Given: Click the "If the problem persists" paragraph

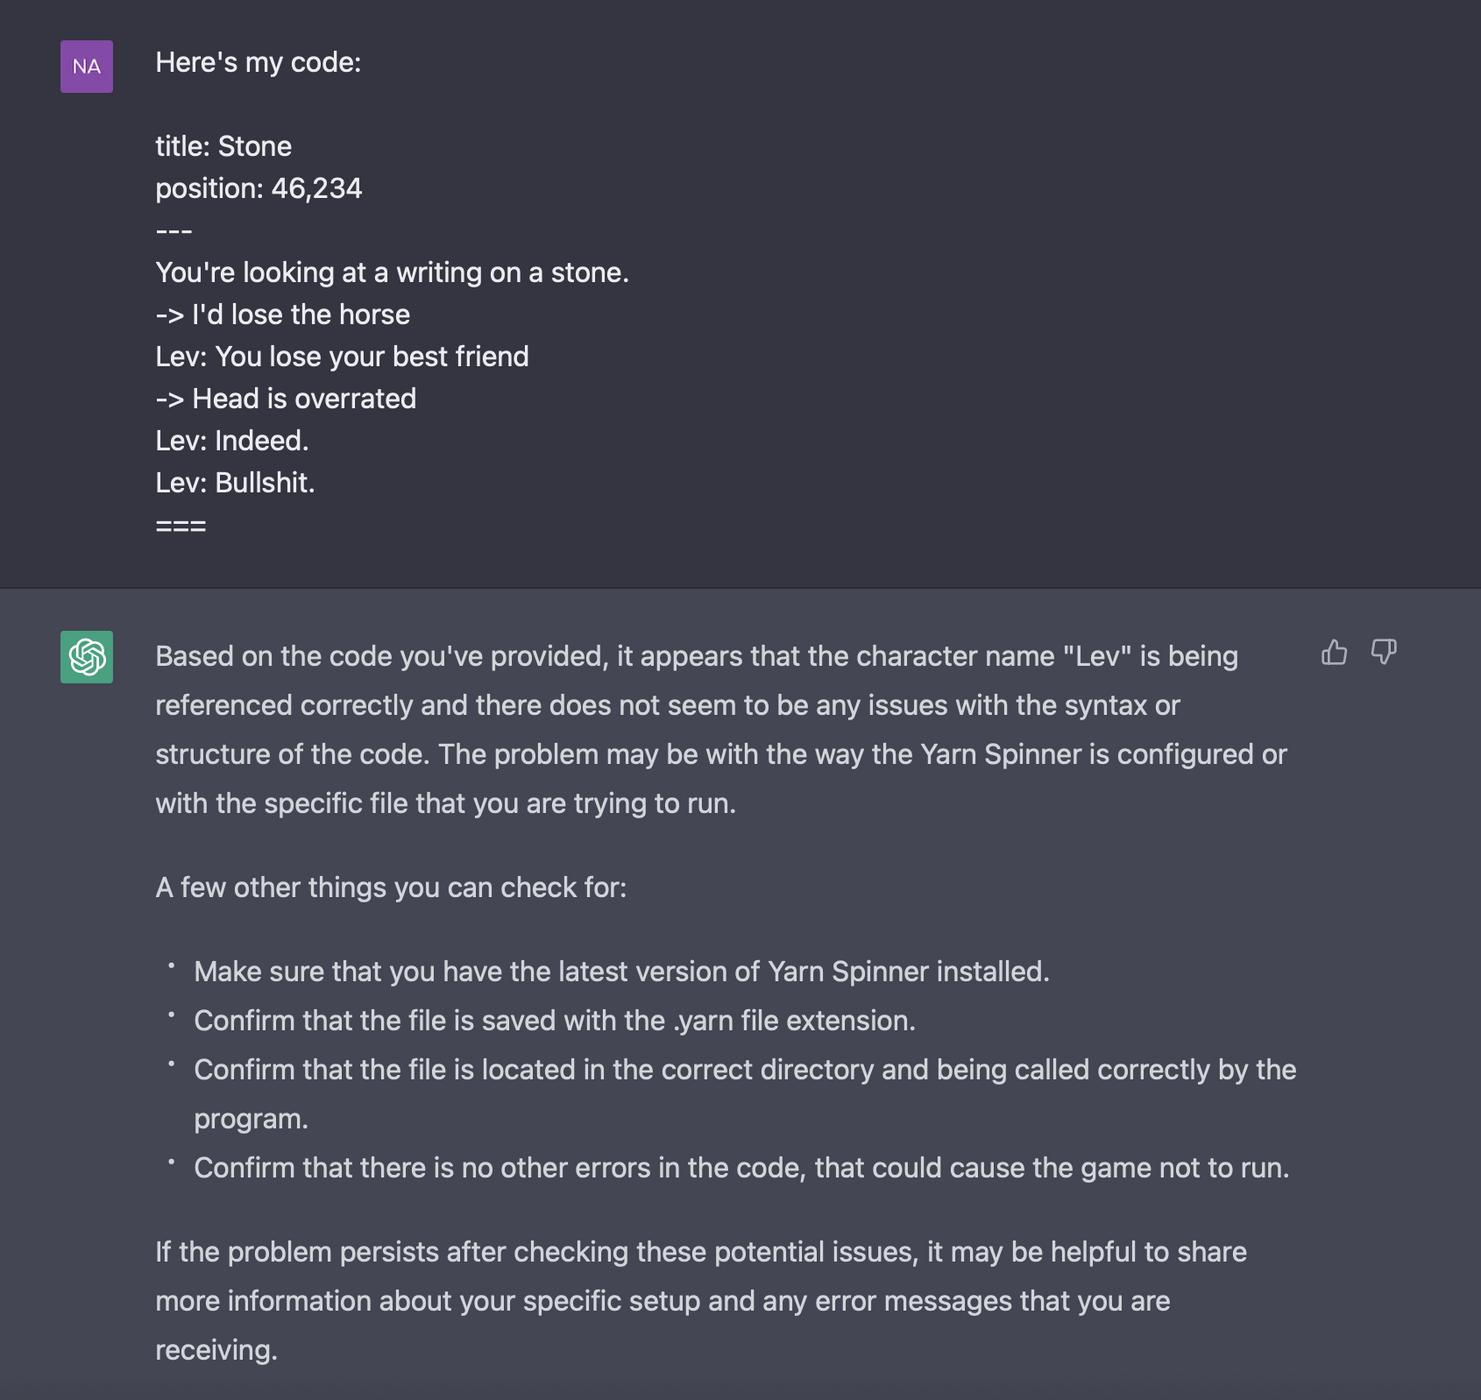Looking at the screenshot, I should (x=700, y=1300).
